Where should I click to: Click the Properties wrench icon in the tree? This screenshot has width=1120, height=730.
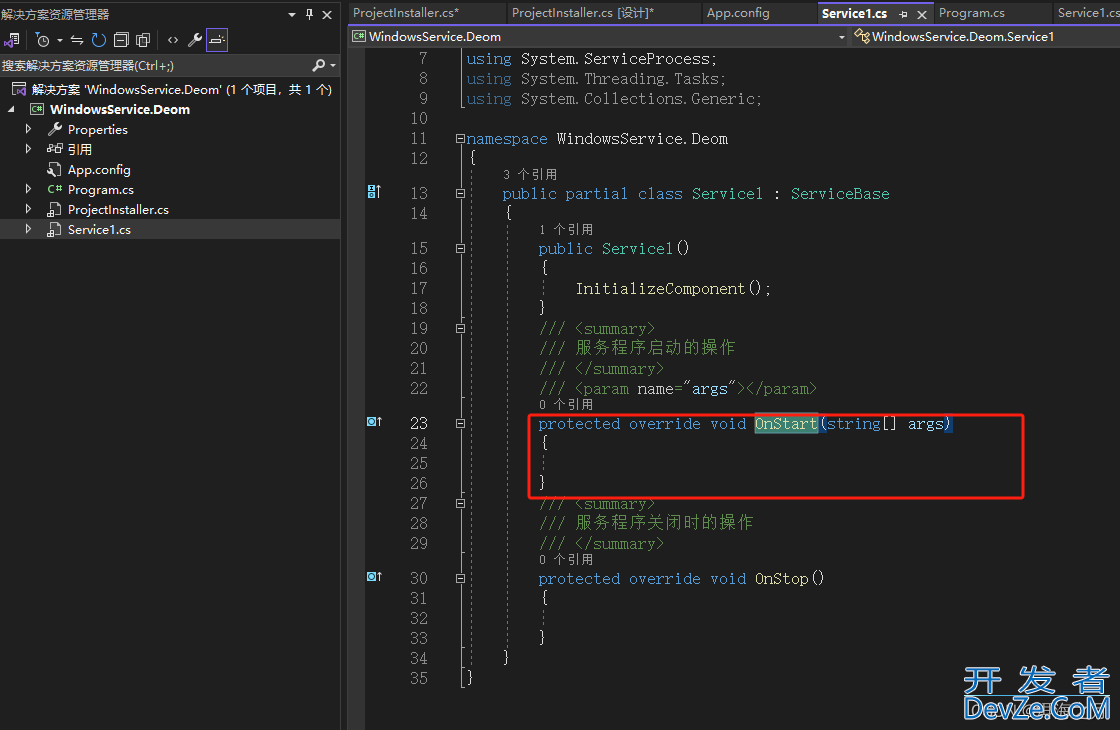[x=54, y=129]
